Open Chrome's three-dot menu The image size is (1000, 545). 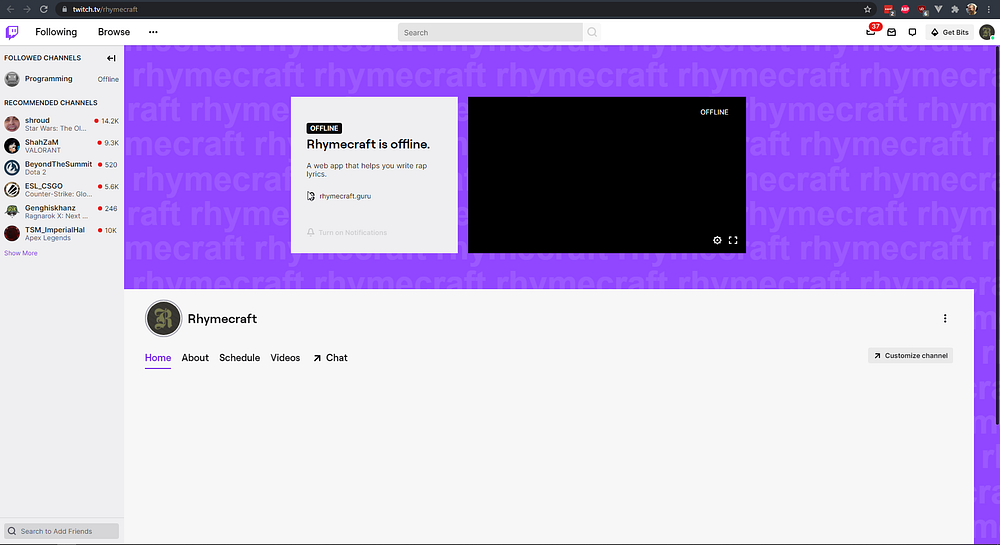[989, 9]
